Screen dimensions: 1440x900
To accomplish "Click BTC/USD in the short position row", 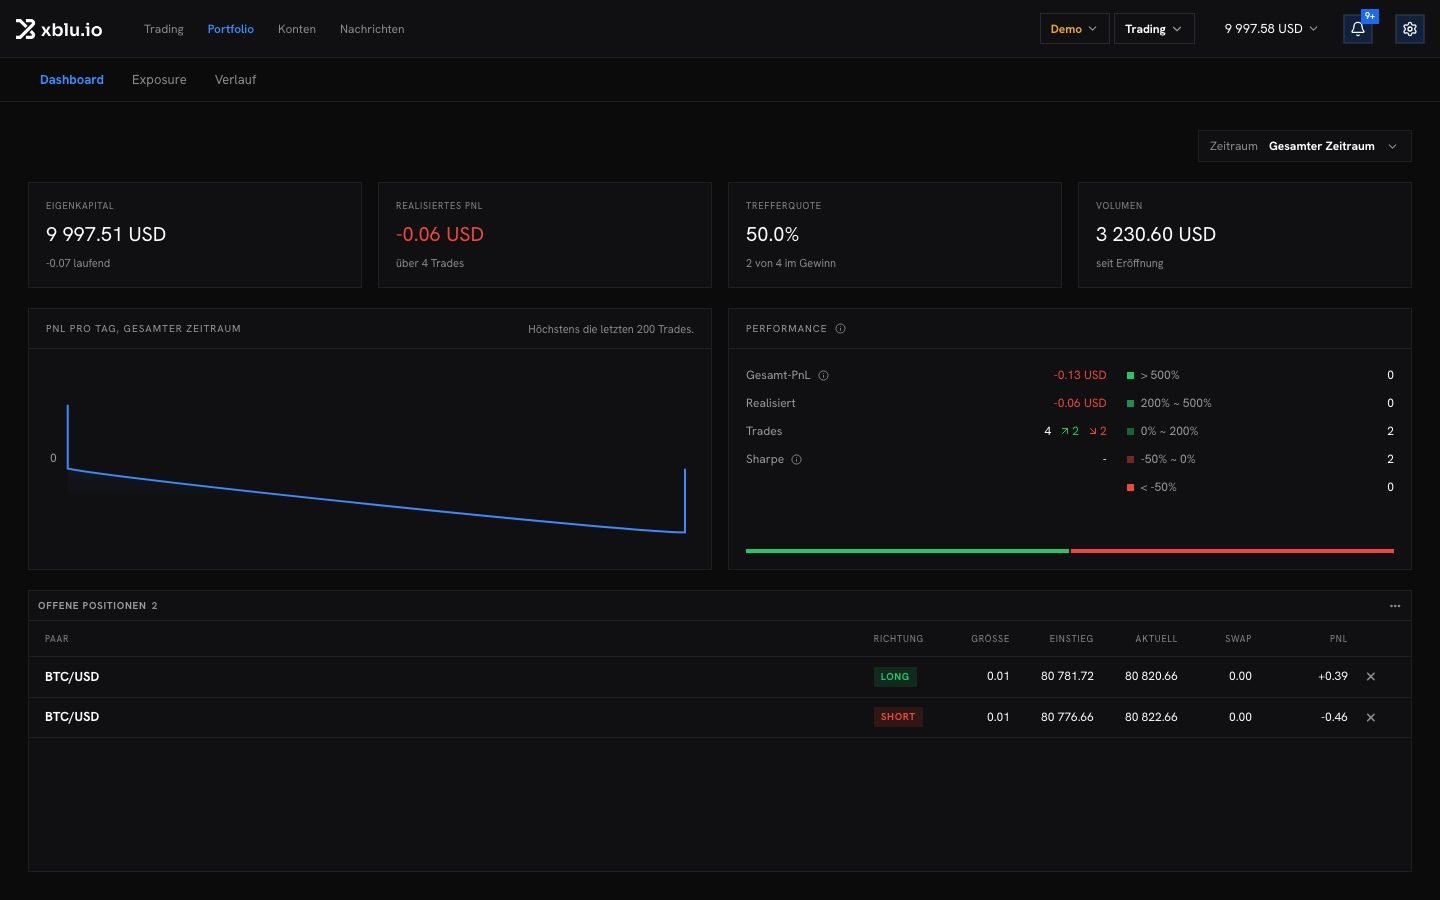I will click(x=72, y=717).
